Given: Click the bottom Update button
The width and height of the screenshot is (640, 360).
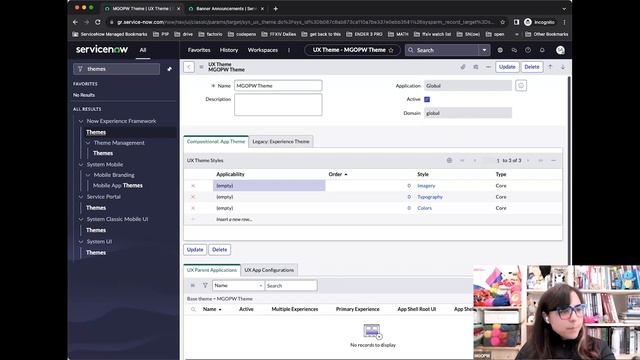Looking at the screenshot, I should tap(195, 249).
